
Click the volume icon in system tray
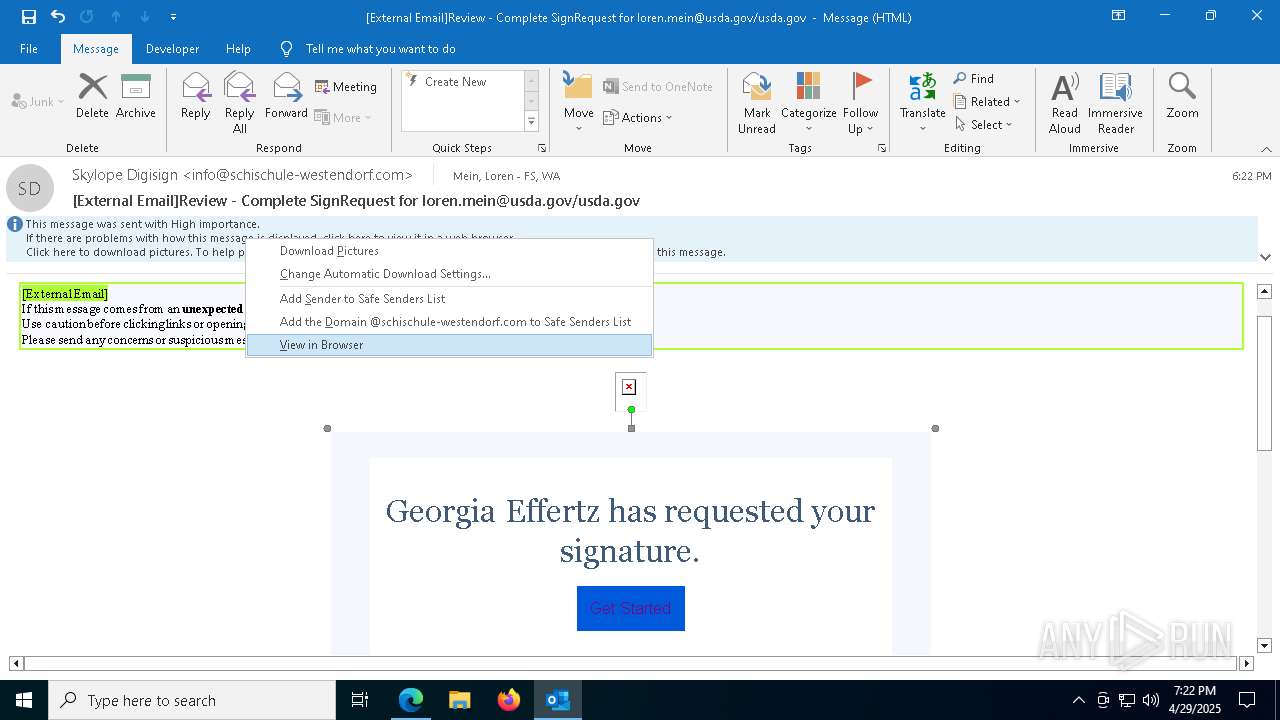pyautogui.click(x=1151, y=700)
